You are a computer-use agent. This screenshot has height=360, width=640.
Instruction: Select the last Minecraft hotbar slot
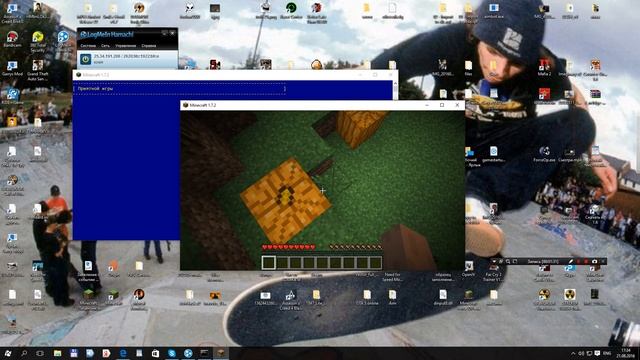pyautogui.click(x=376, y=262)
